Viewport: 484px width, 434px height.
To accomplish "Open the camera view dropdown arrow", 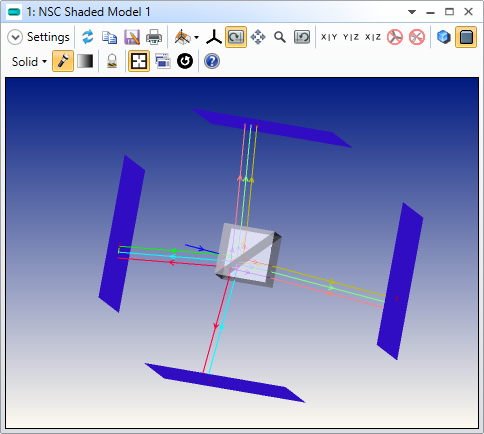I will [196, 37].
